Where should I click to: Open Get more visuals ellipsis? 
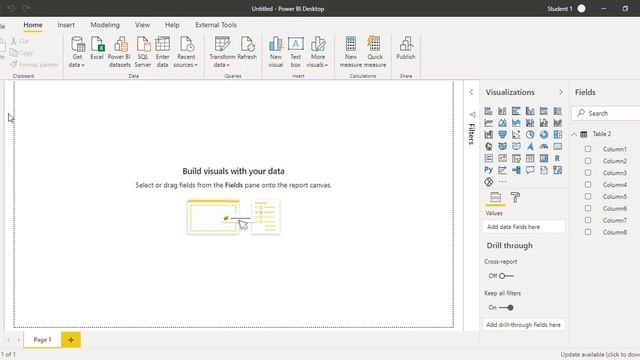click(x=502, y=182)
